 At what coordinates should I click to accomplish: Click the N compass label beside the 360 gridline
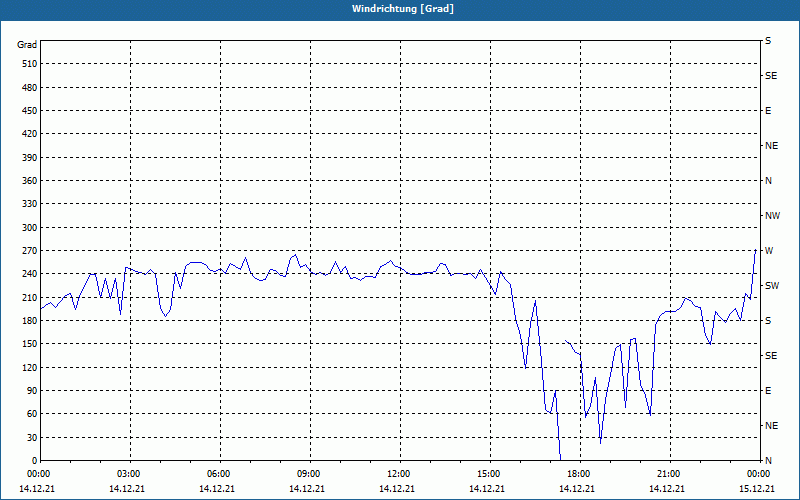point(768,181)
